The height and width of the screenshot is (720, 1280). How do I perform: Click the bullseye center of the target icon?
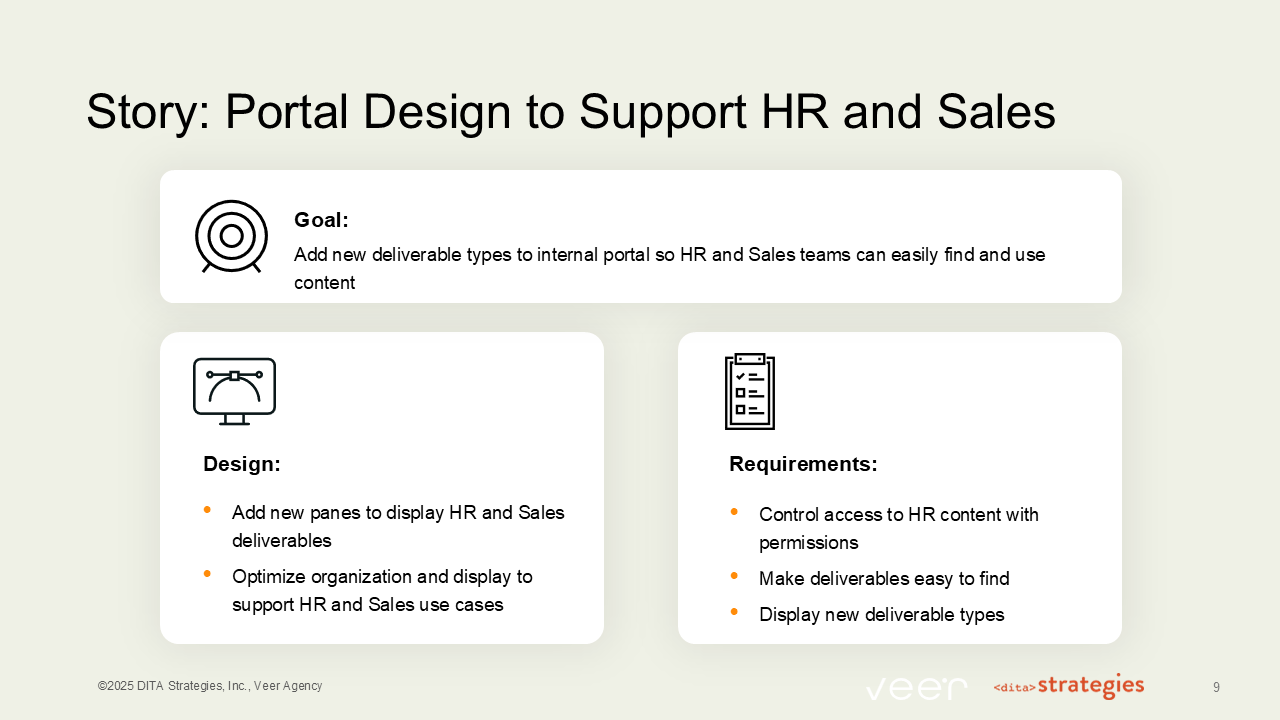click(x=231, y=237)
